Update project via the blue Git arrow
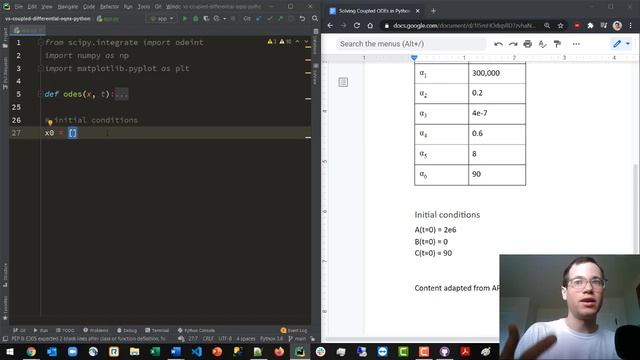This screenshot has height=360, width=640. (258, 18)
